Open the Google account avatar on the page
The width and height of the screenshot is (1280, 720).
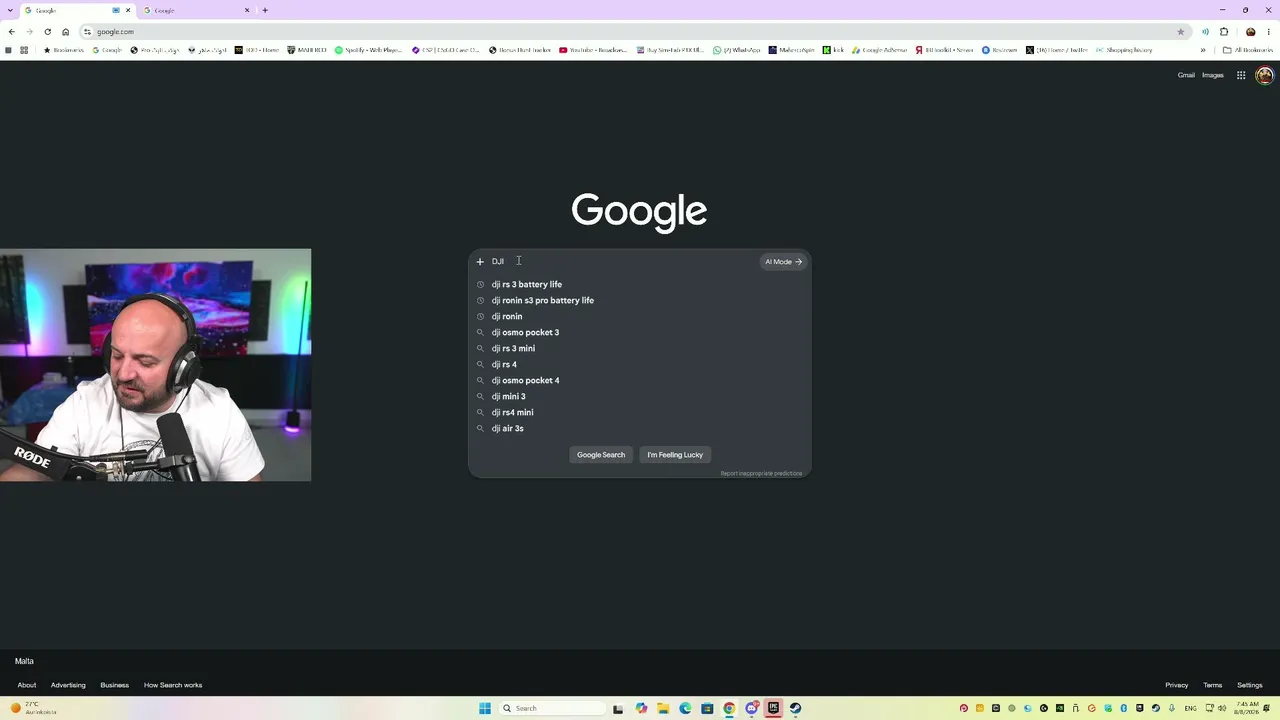(1264, 75)
